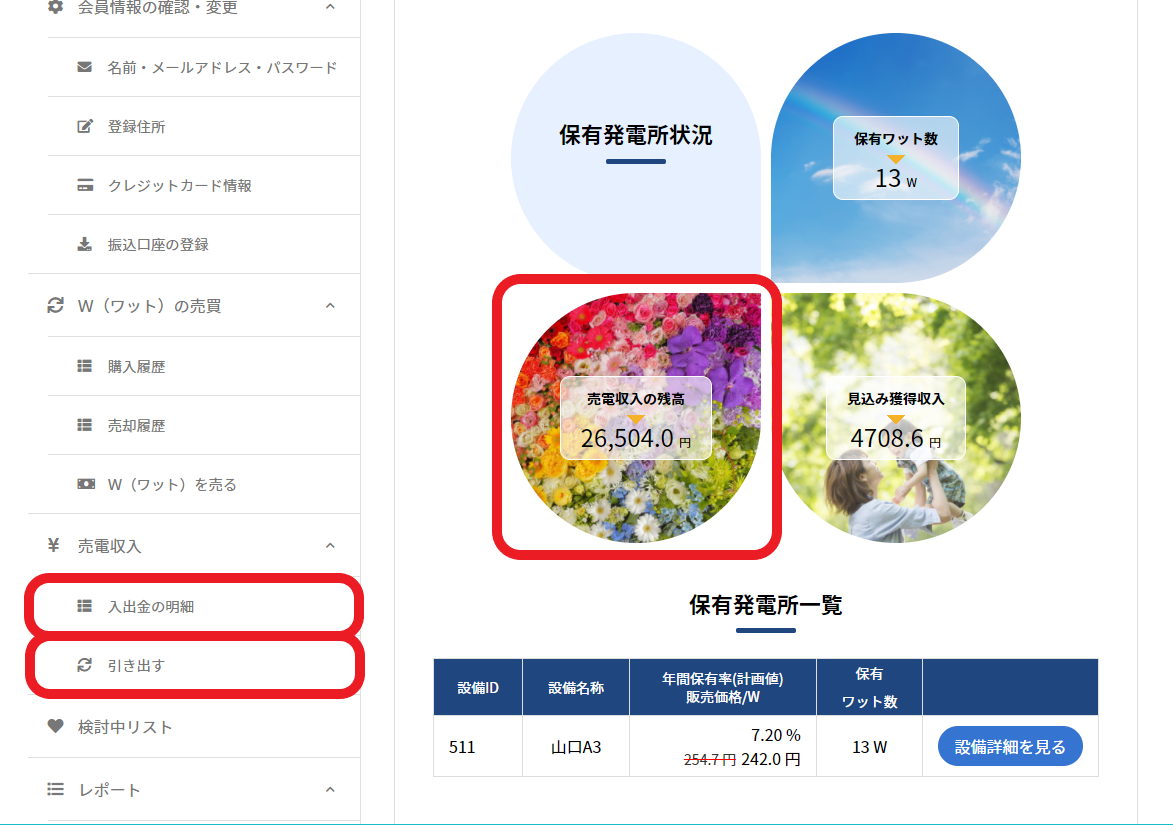Click the download icon beside 振込口座の登録

[x=85, y=245]
